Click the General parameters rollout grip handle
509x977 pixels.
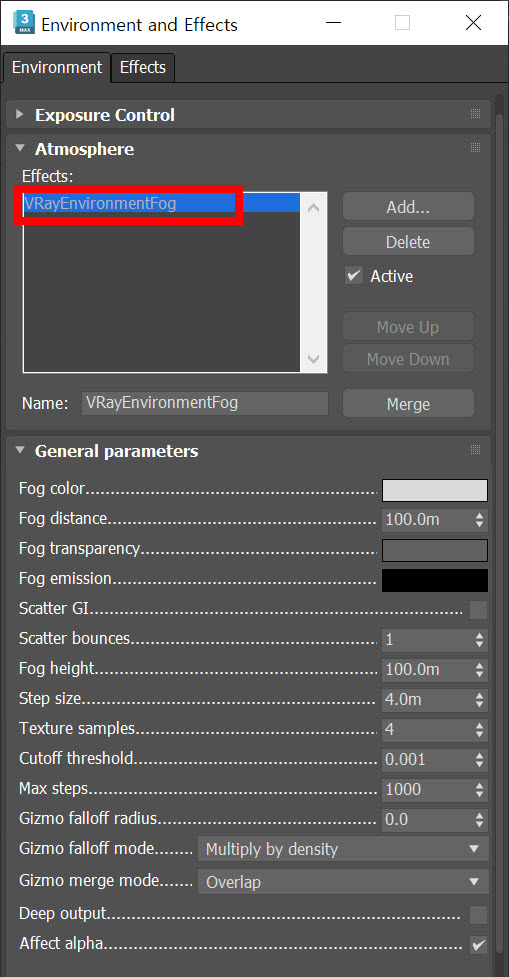[x=475, y=449]
